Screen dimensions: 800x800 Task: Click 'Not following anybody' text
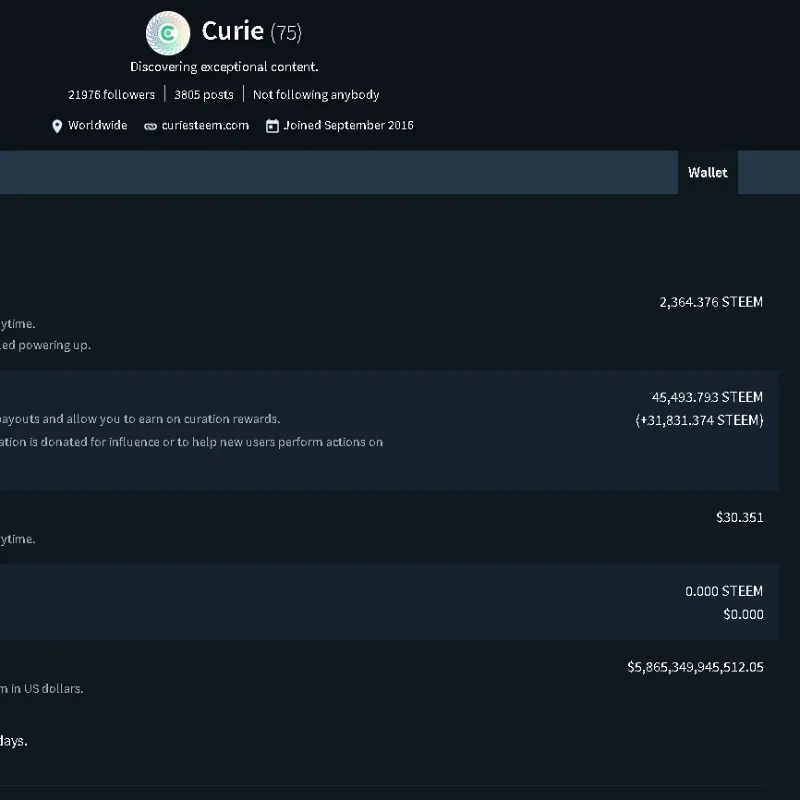pyautogui.click(x=316, y=95)
